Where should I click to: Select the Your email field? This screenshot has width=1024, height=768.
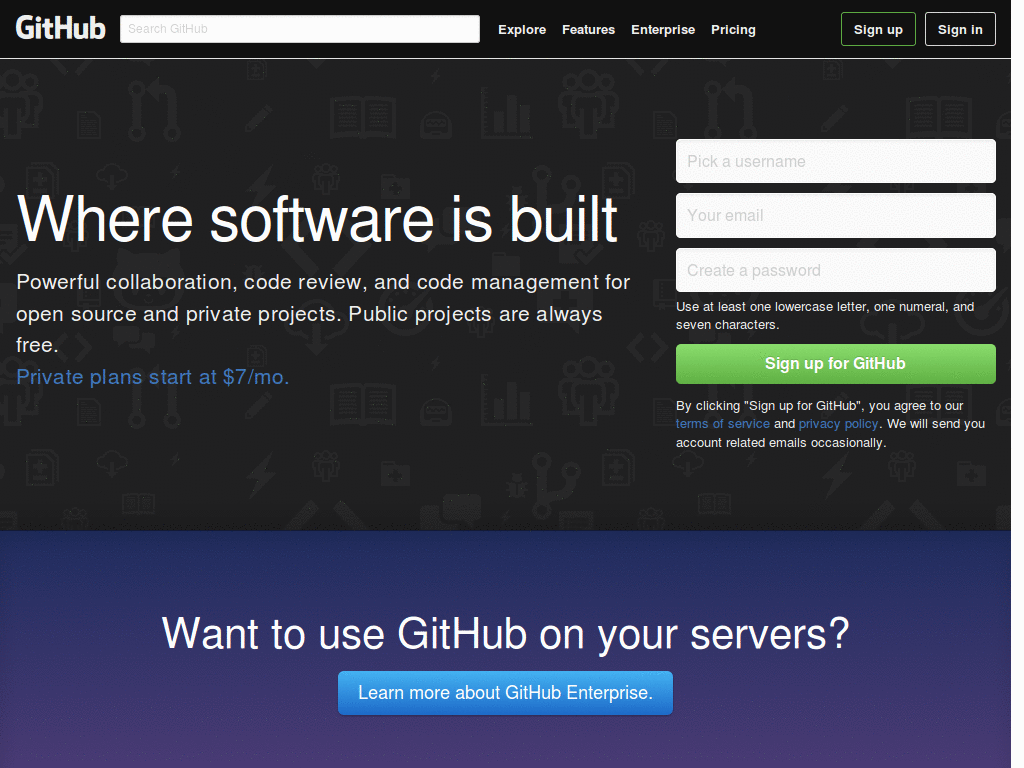pyautogui.click(x=836, y=216)
